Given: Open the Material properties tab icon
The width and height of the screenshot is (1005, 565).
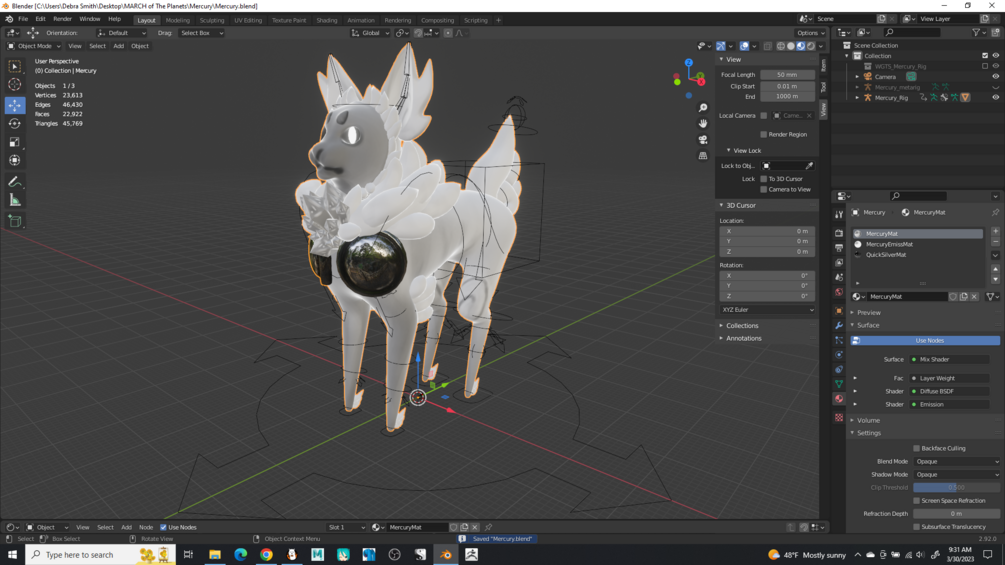Looking at the screenshot, I should pos(839,398).
